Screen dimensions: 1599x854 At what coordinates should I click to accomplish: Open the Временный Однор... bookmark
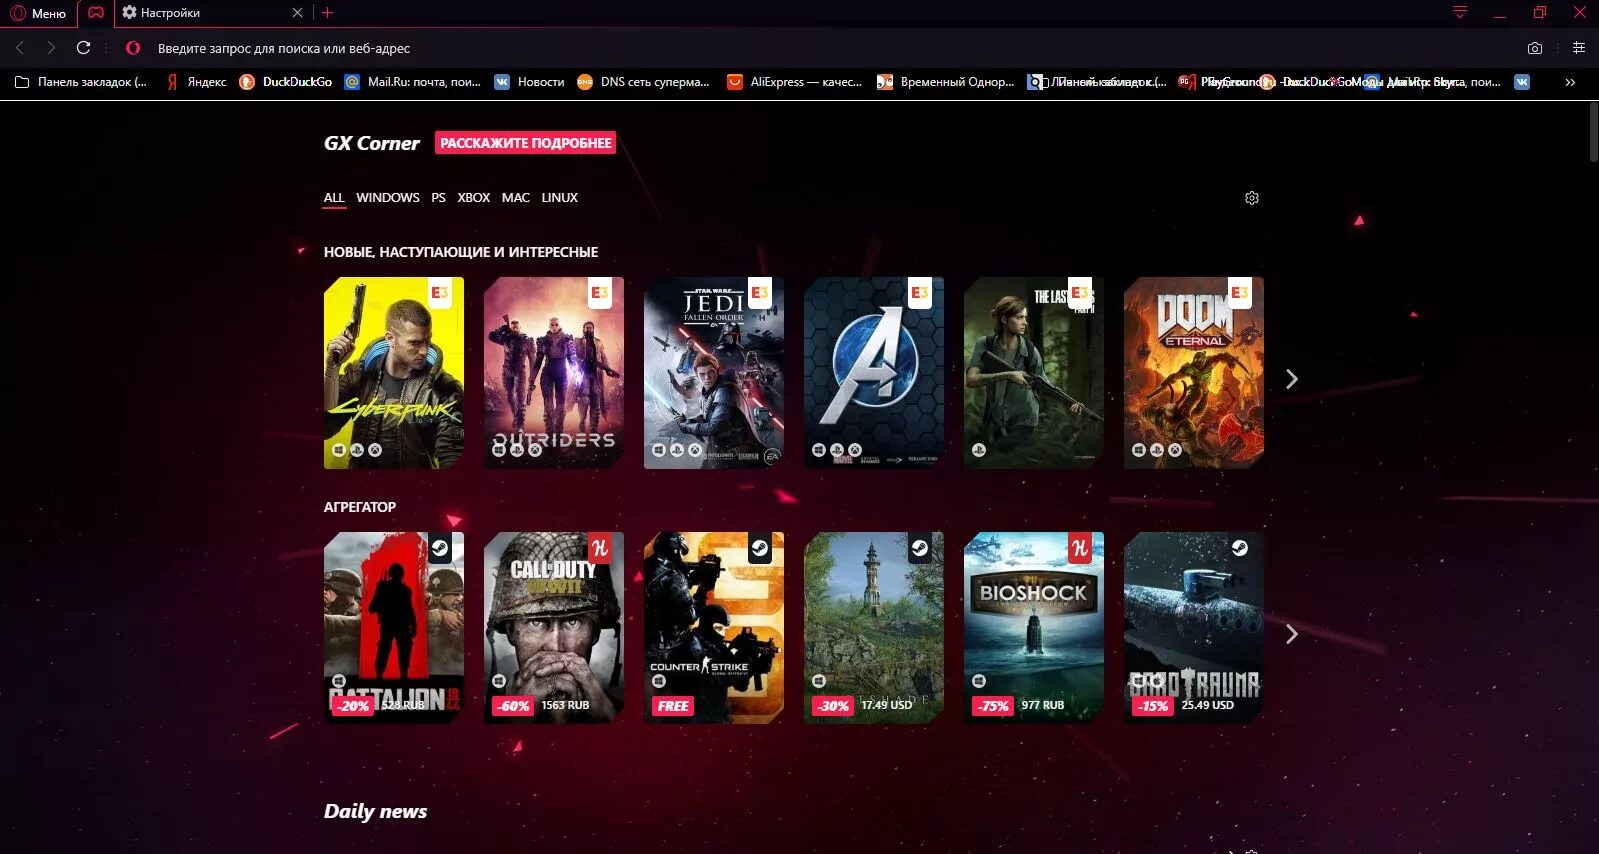click(946, 82)
